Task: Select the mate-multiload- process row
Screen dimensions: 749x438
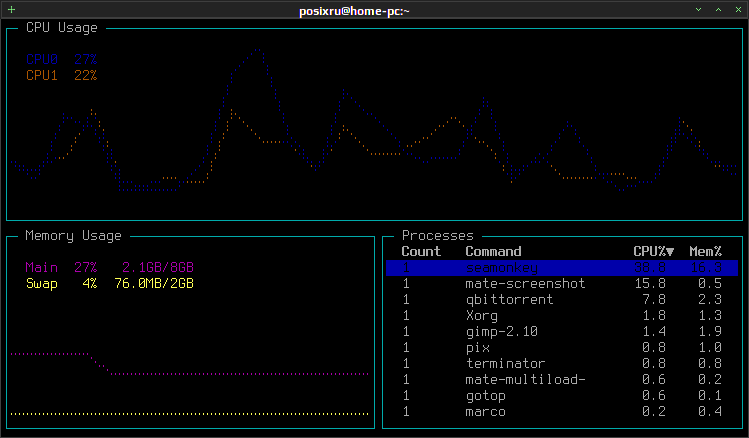Action: (562, 380)
